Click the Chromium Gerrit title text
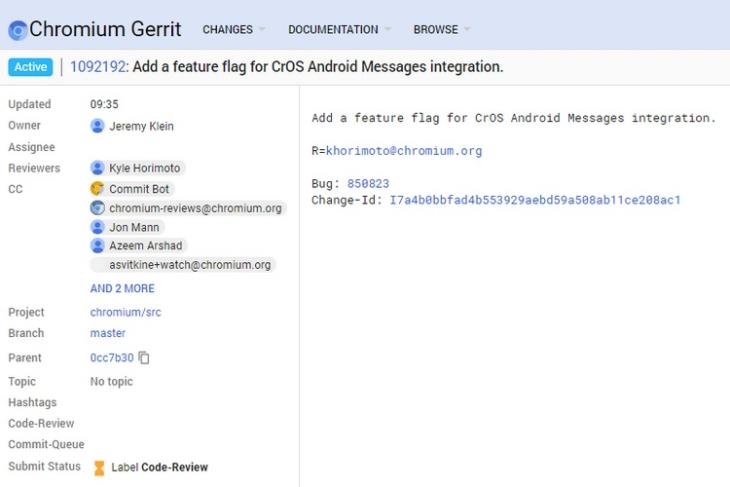The width and height of the screenshot is (730, 487). point(105,29)
